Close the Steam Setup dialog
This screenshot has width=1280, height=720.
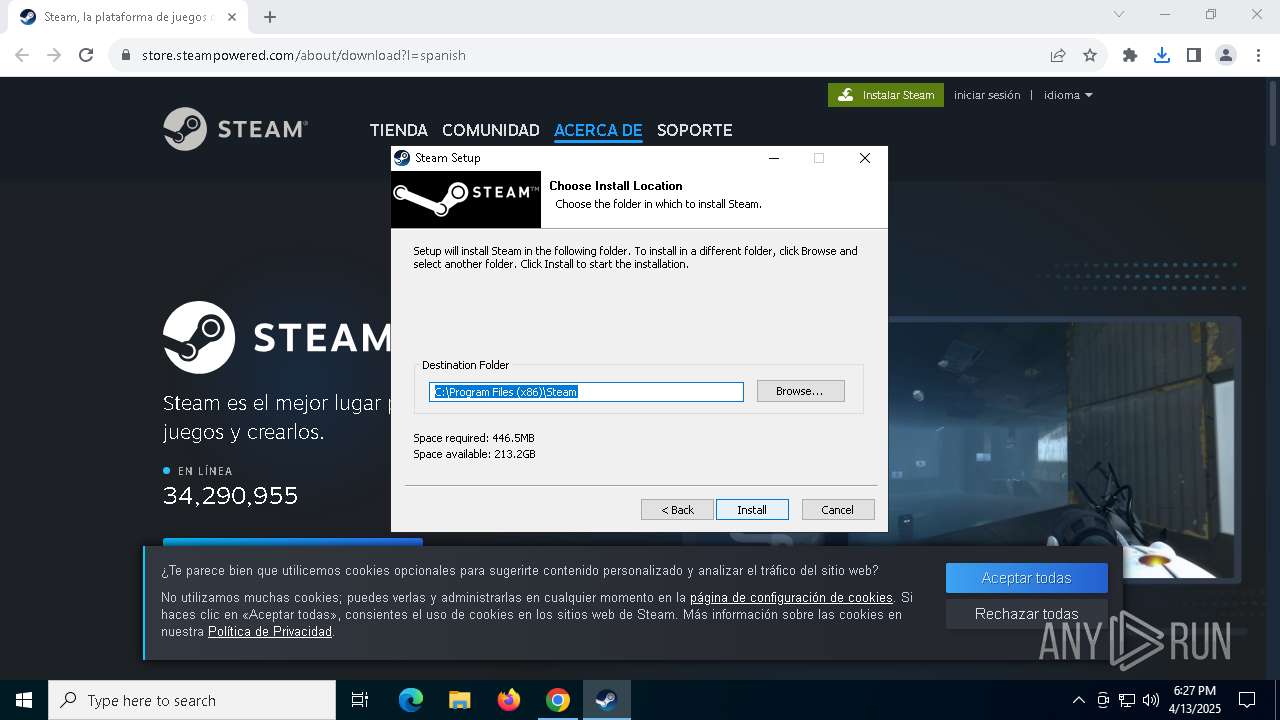click(x=865, y=158)
